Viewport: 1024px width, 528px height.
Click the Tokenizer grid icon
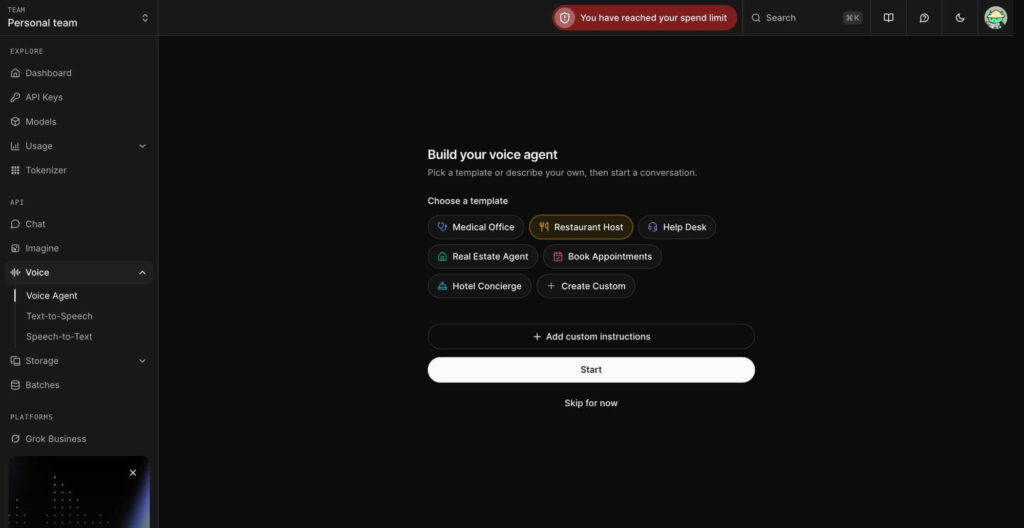(x=15, y=171)
